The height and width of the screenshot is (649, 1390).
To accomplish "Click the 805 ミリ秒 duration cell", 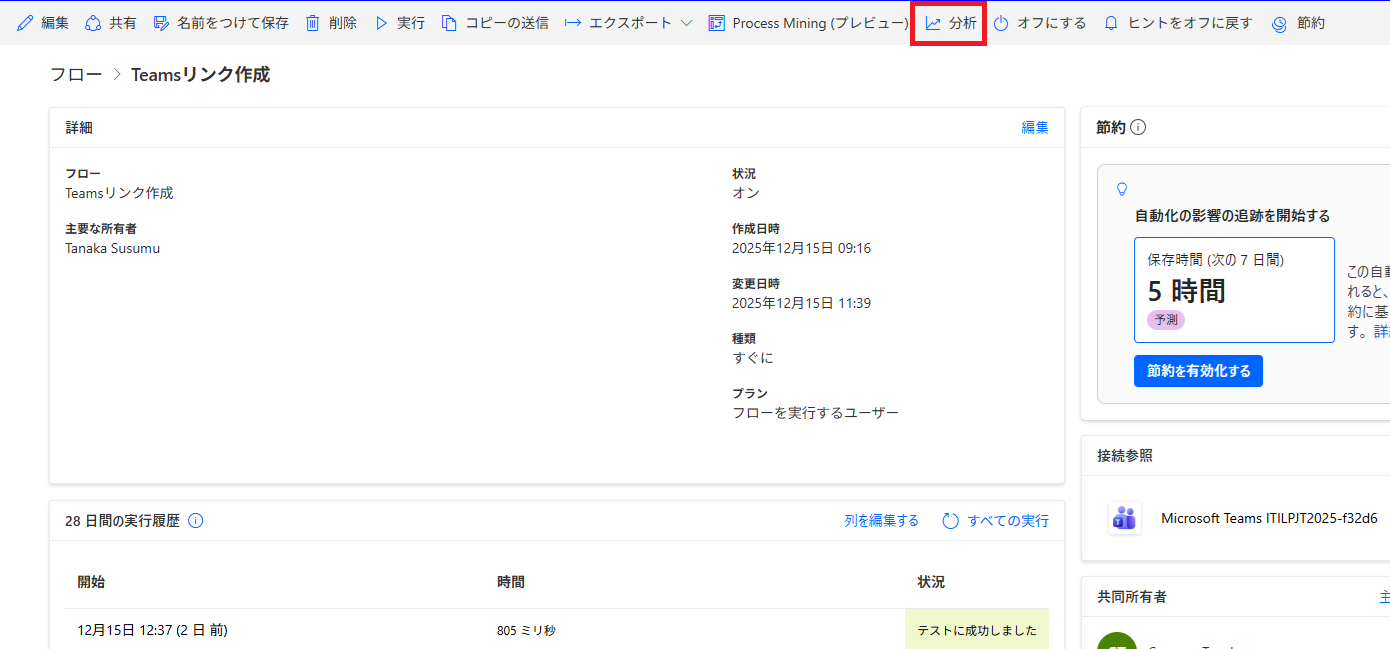I will [x=526, y=630].
